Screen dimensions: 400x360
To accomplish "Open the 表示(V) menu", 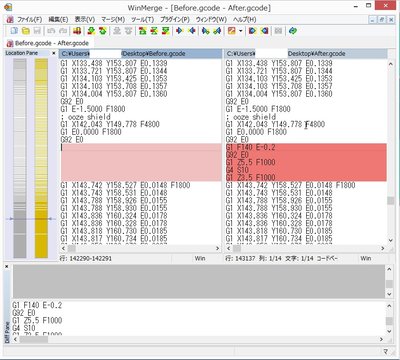I will [85, 19].
